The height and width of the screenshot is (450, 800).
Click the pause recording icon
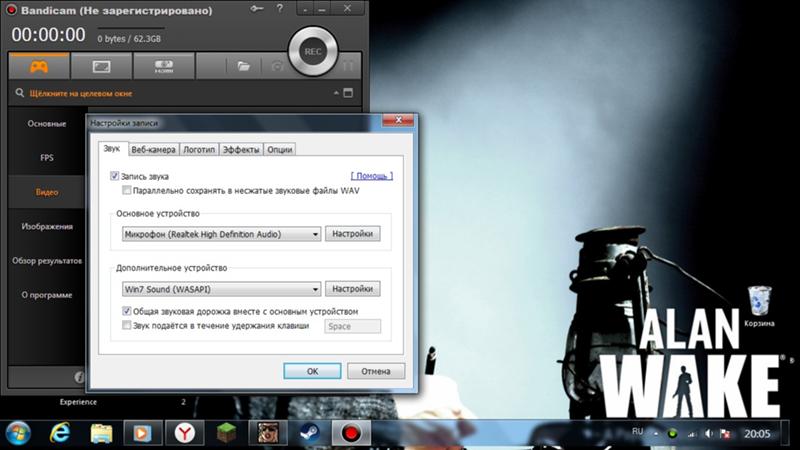pyautogui.click(x=348, y=66)
